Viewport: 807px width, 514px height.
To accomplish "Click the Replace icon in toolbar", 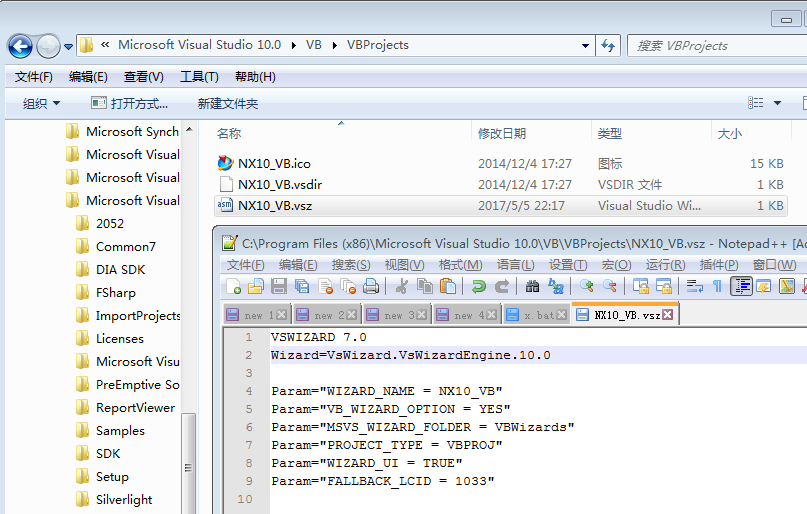I will click(556, 286).
